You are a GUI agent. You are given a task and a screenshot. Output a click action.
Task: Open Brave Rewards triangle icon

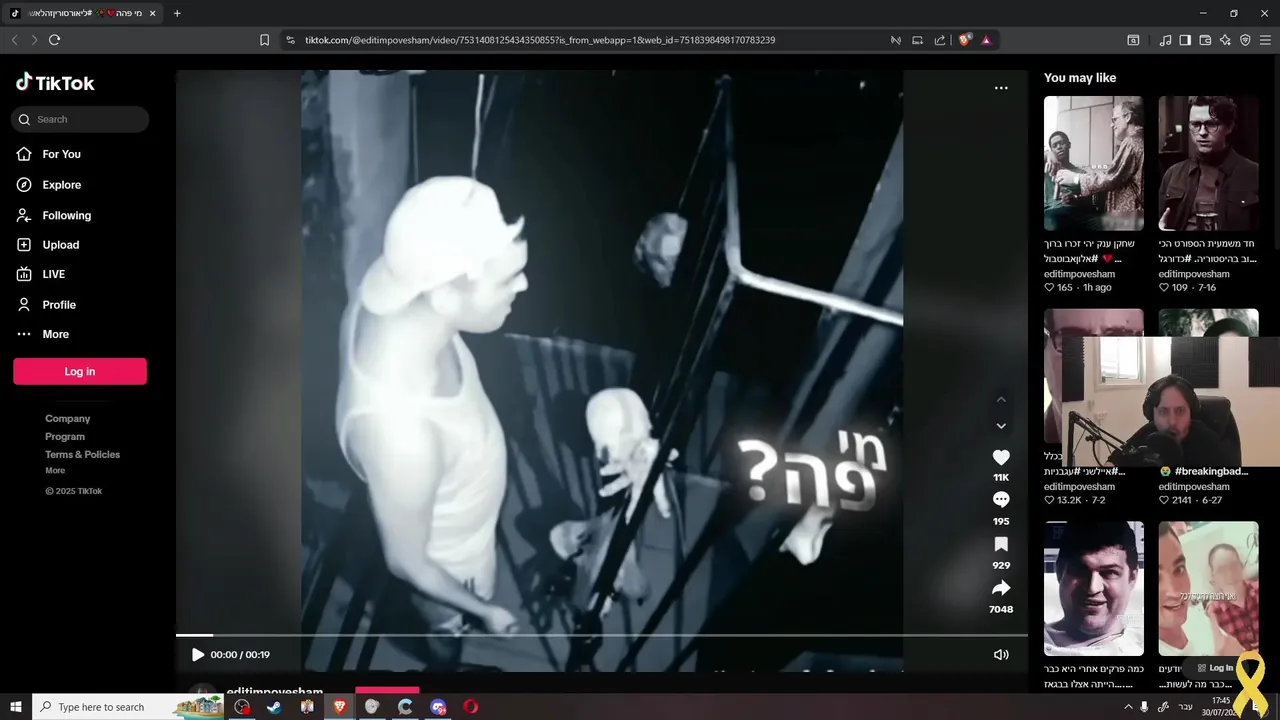point(986,40)
